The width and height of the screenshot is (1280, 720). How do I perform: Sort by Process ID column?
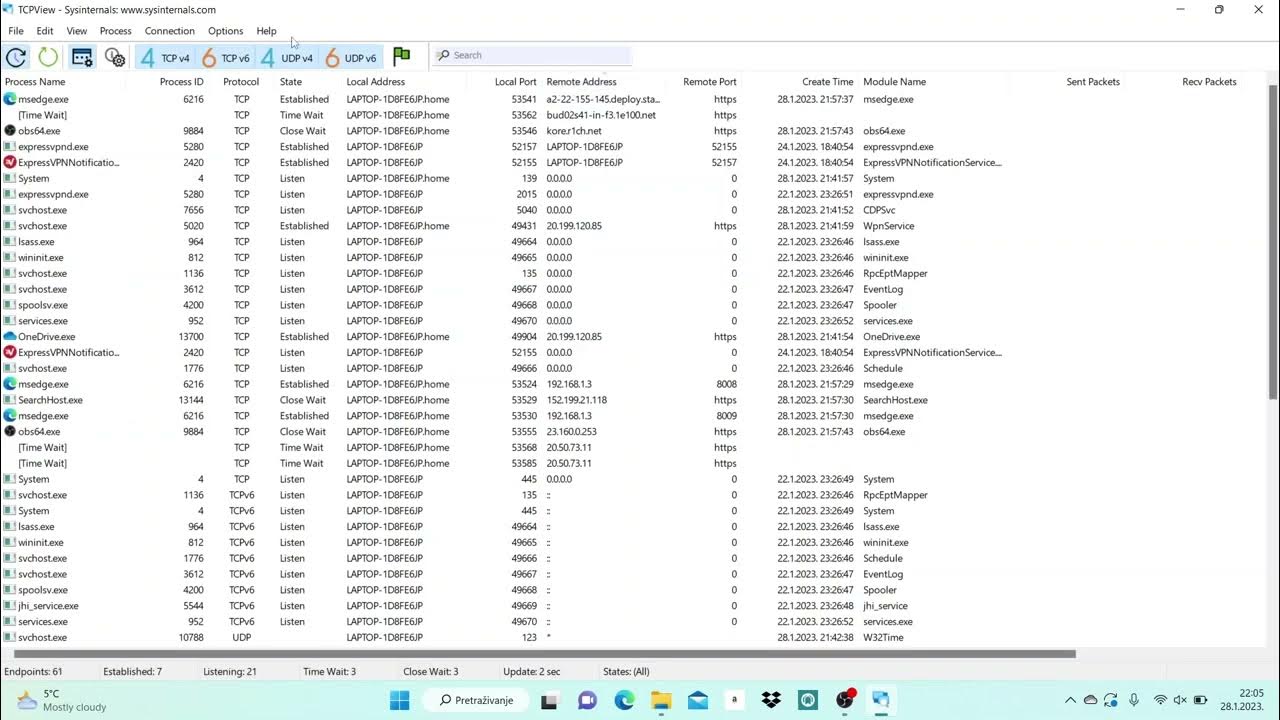tap(181, 82)
